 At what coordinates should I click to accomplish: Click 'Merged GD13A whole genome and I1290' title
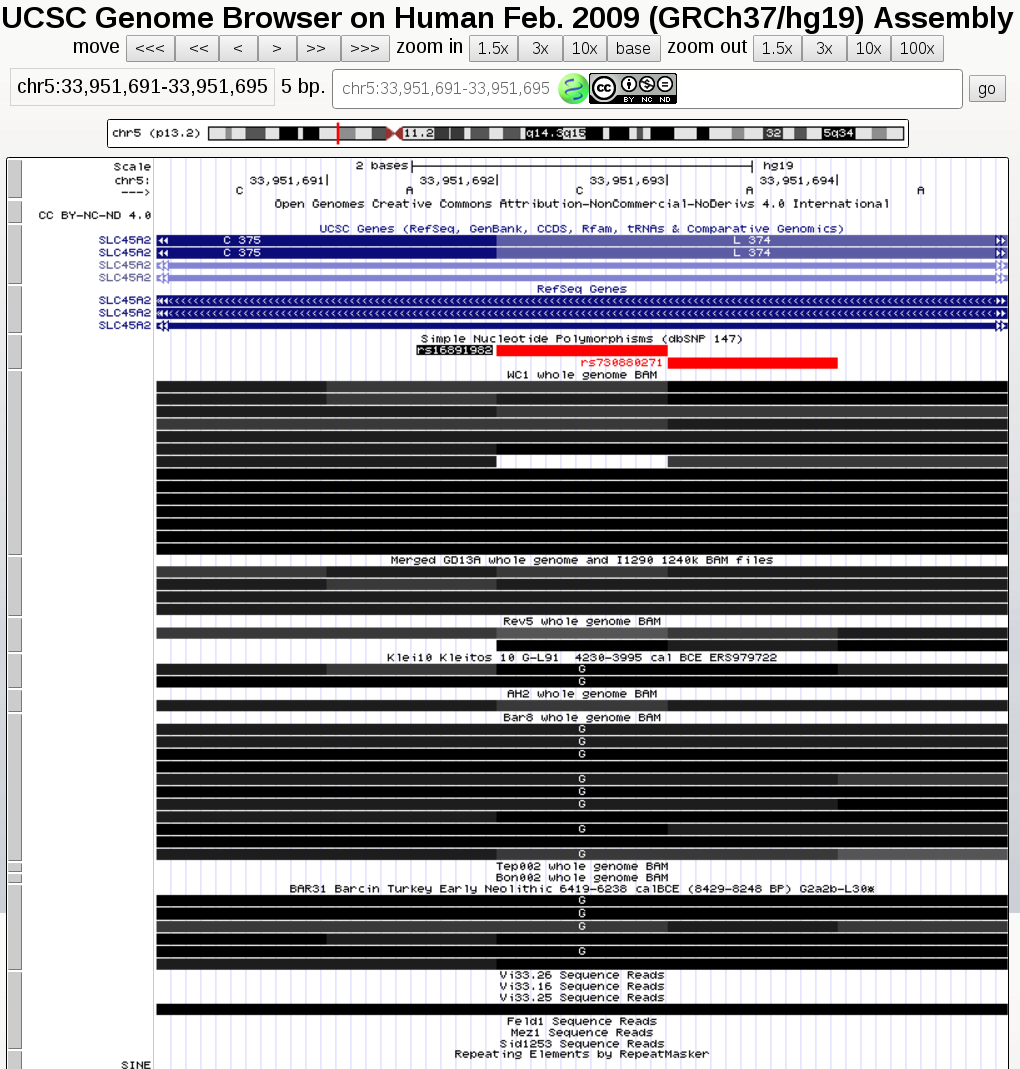pyautogui.click(x=582, y=560)
